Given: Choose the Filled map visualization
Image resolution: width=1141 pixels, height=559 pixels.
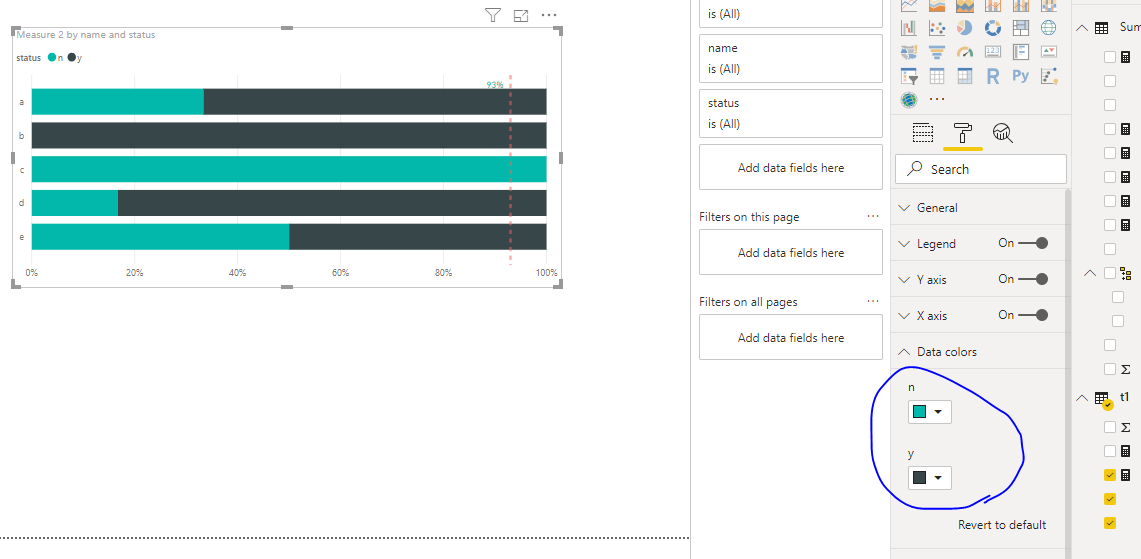Looking at the screenshot, I should (x=908, y=52).
